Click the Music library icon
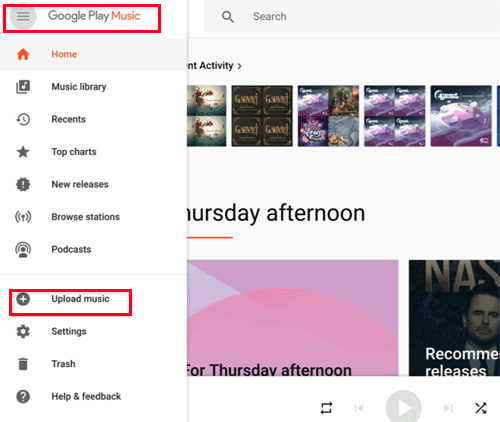Viewport: 500px width, 422px height. coord(23,87)
